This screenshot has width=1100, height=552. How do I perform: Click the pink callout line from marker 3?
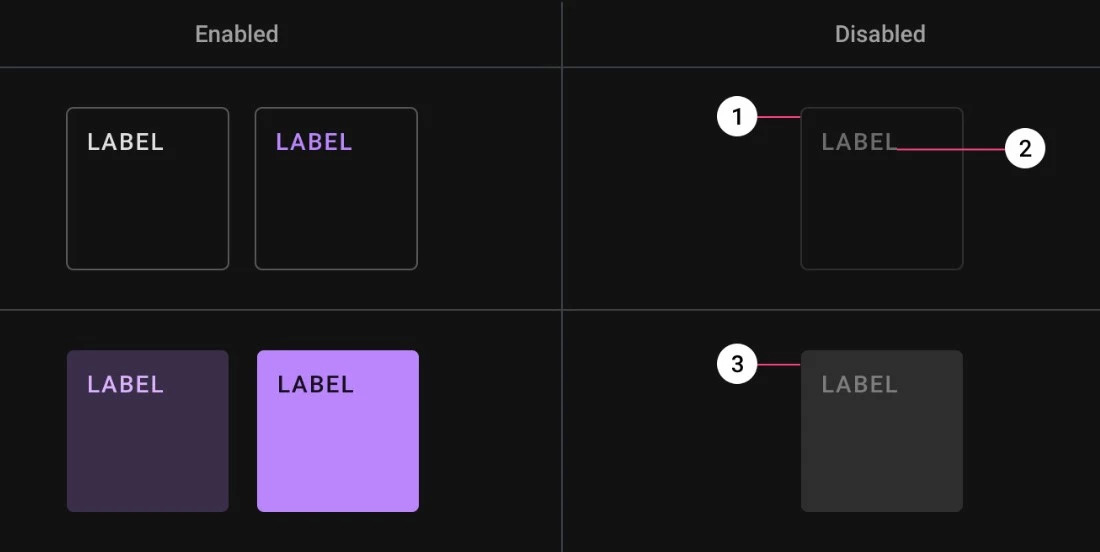779,365
